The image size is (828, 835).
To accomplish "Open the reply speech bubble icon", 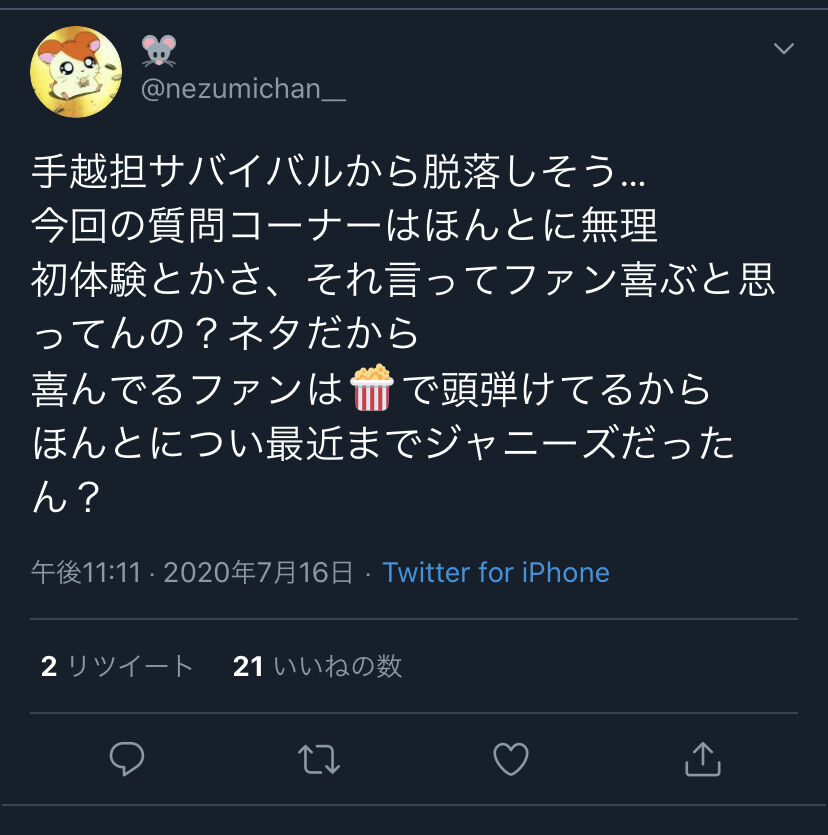I will 127,758.
